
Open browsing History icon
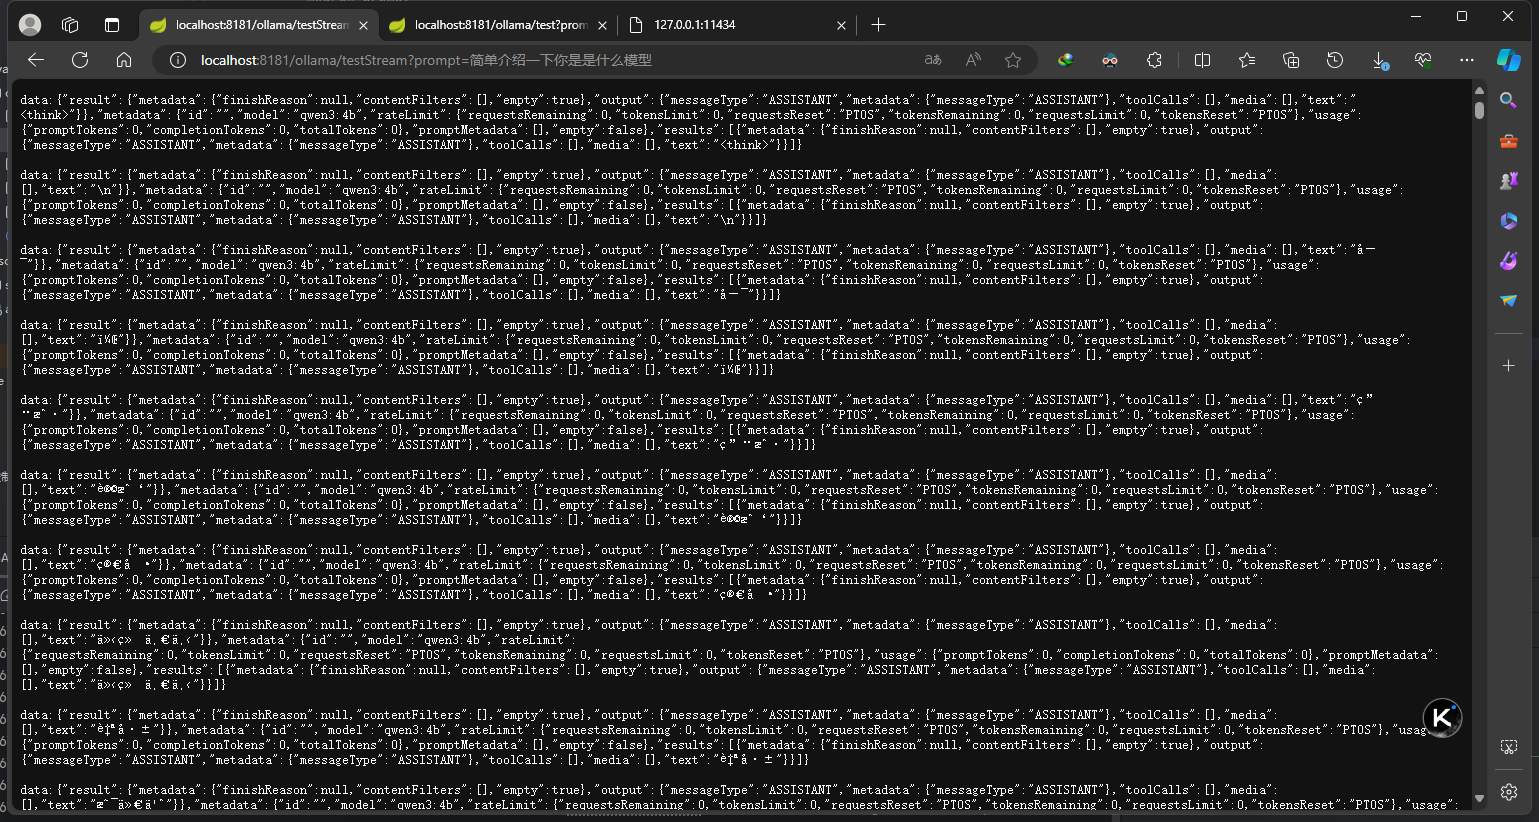(1335, 60)
